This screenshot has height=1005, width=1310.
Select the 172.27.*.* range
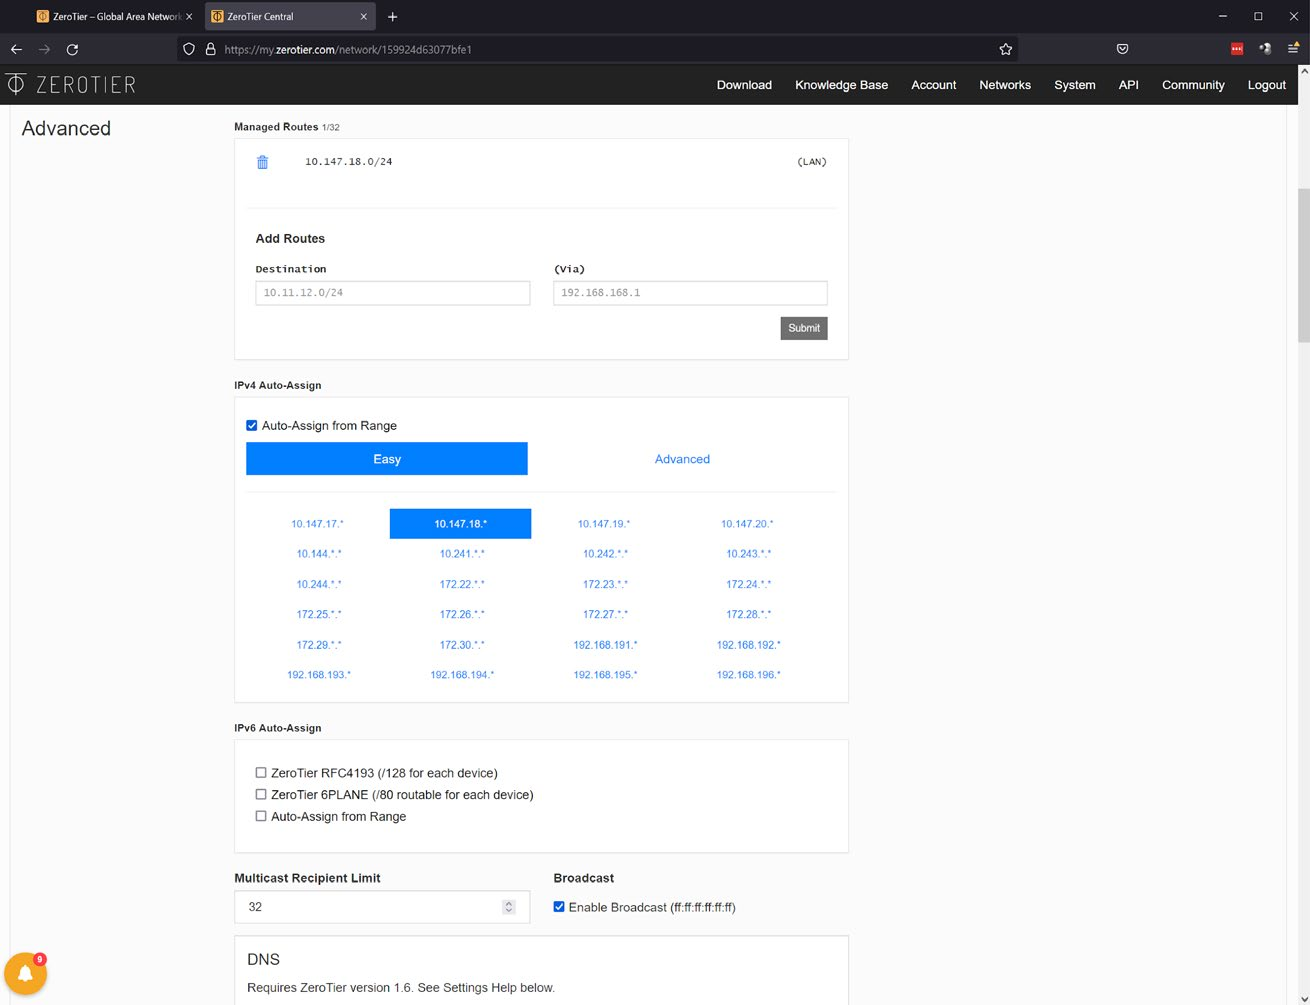[x=605, y=614]
